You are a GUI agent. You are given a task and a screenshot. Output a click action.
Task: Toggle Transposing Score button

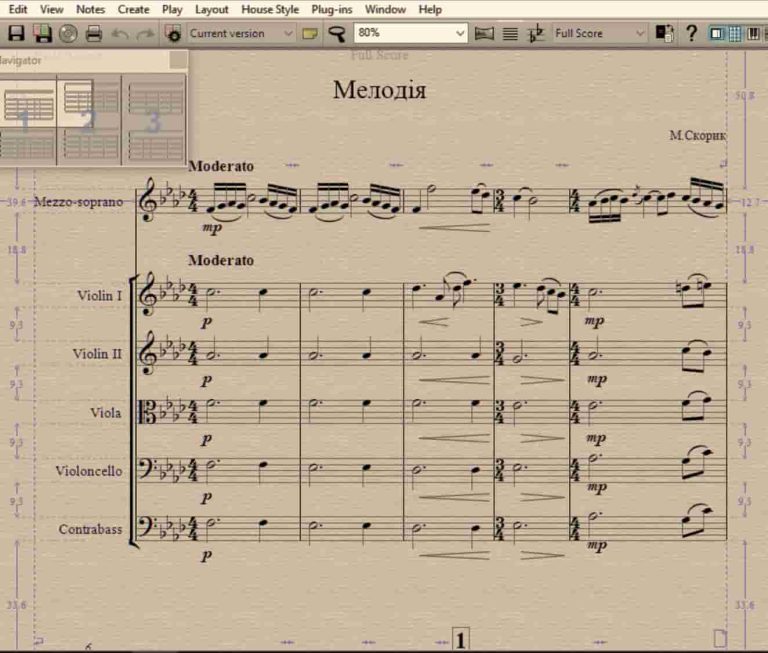tap(536, 33)
